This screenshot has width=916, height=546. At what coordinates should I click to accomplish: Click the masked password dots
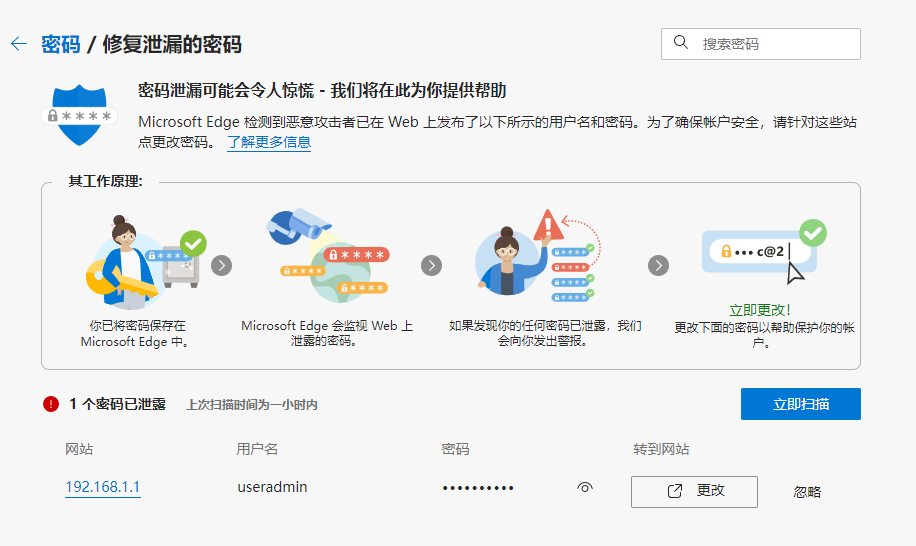coord(478,488)
